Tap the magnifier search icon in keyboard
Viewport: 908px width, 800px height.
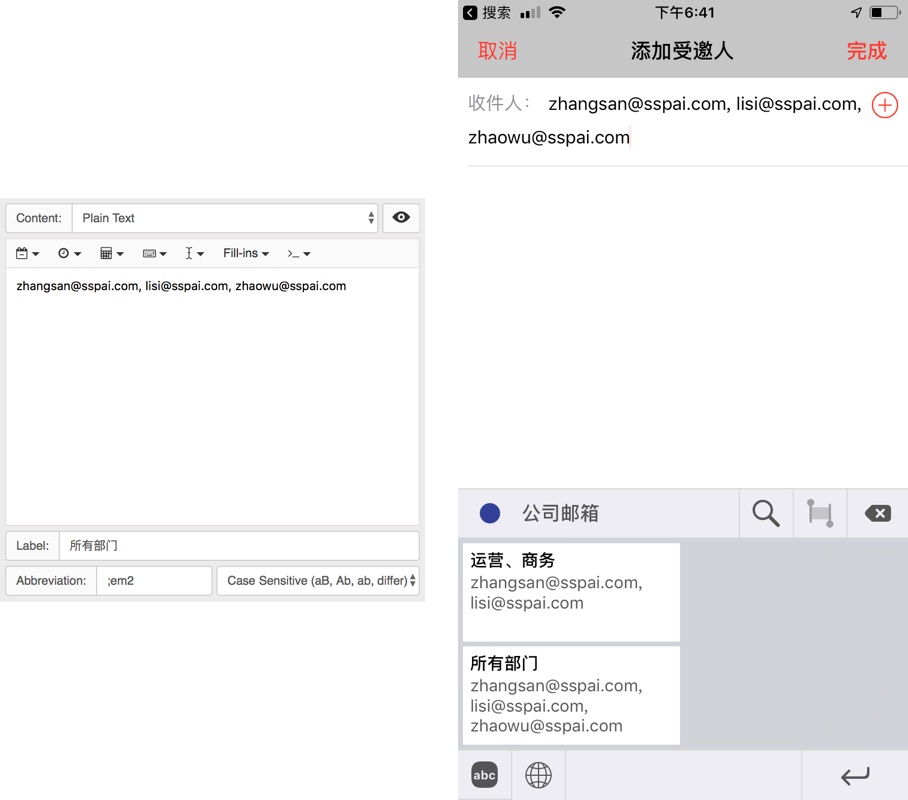pyautogui.click(x=766, y=514)
